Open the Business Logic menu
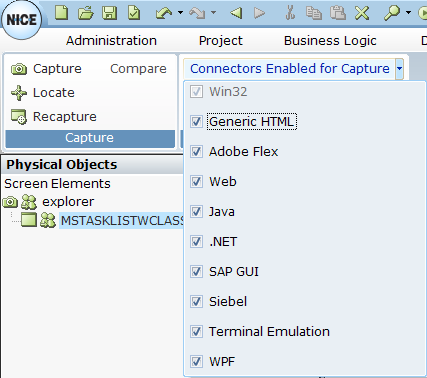The height and width of the screenshot is (378, 427). click(330, 41)
